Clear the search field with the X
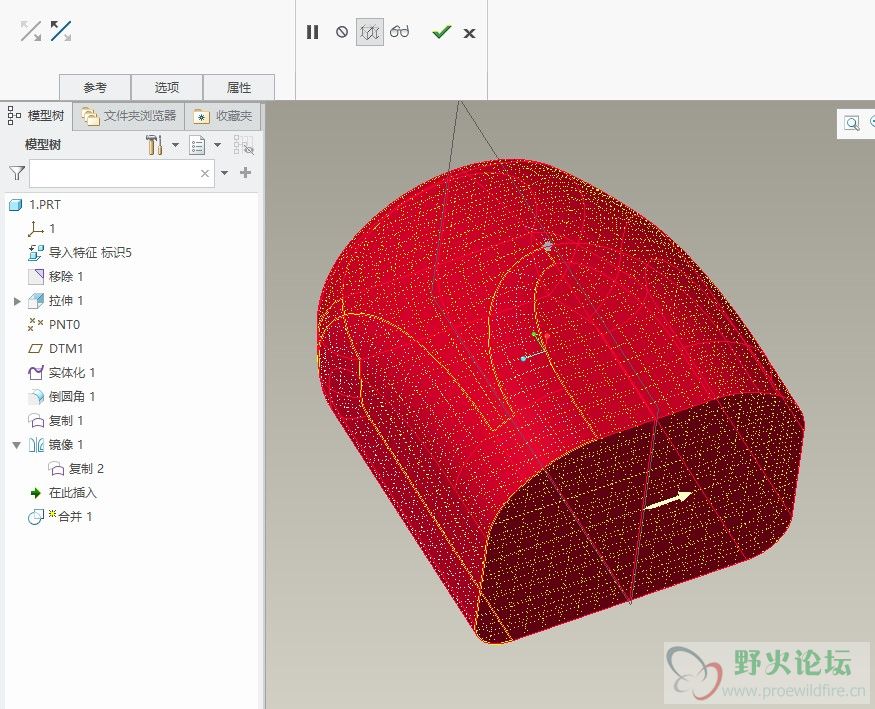 click(205, 173)
